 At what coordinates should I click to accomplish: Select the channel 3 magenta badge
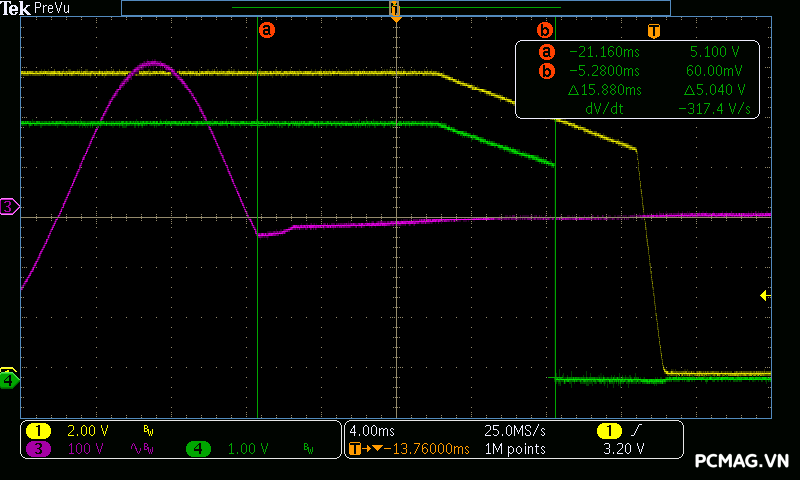38,449
